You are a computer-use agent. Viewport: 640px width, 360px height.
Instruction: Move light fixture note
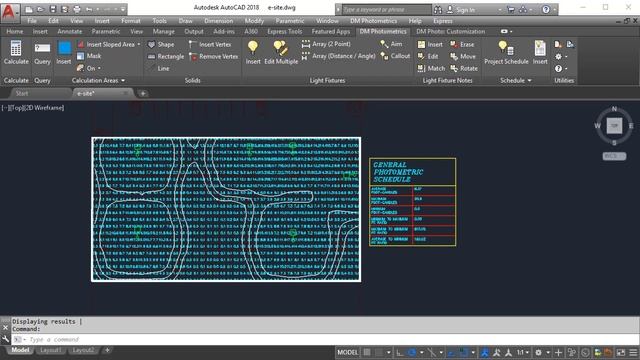pyautogui.click(x=463, y=56)
